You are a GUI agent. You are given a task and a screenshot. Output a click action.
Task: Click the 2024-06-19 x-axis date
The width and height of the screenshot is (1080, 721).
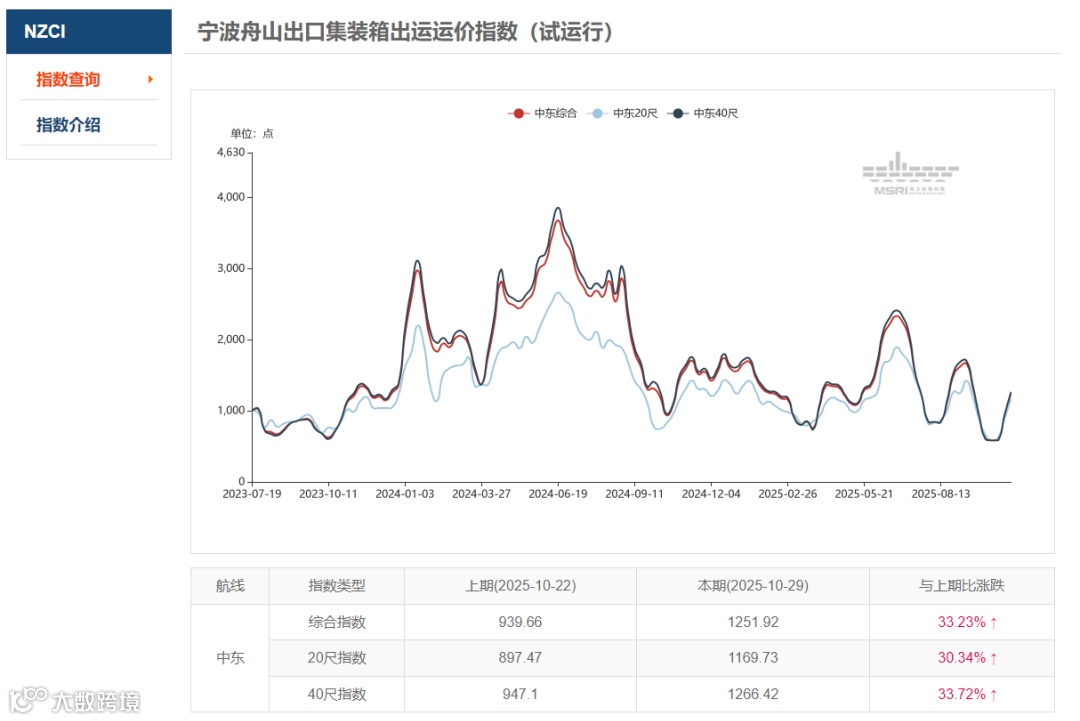558,494
